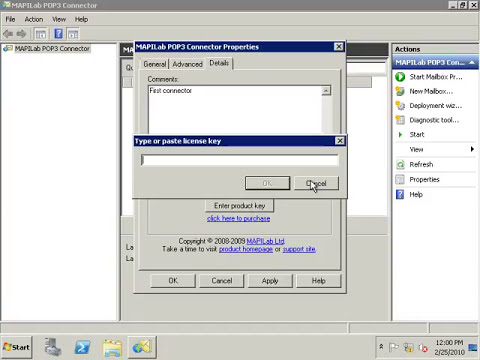
Task: Click the Enter product key button
Action: [239, 206]
